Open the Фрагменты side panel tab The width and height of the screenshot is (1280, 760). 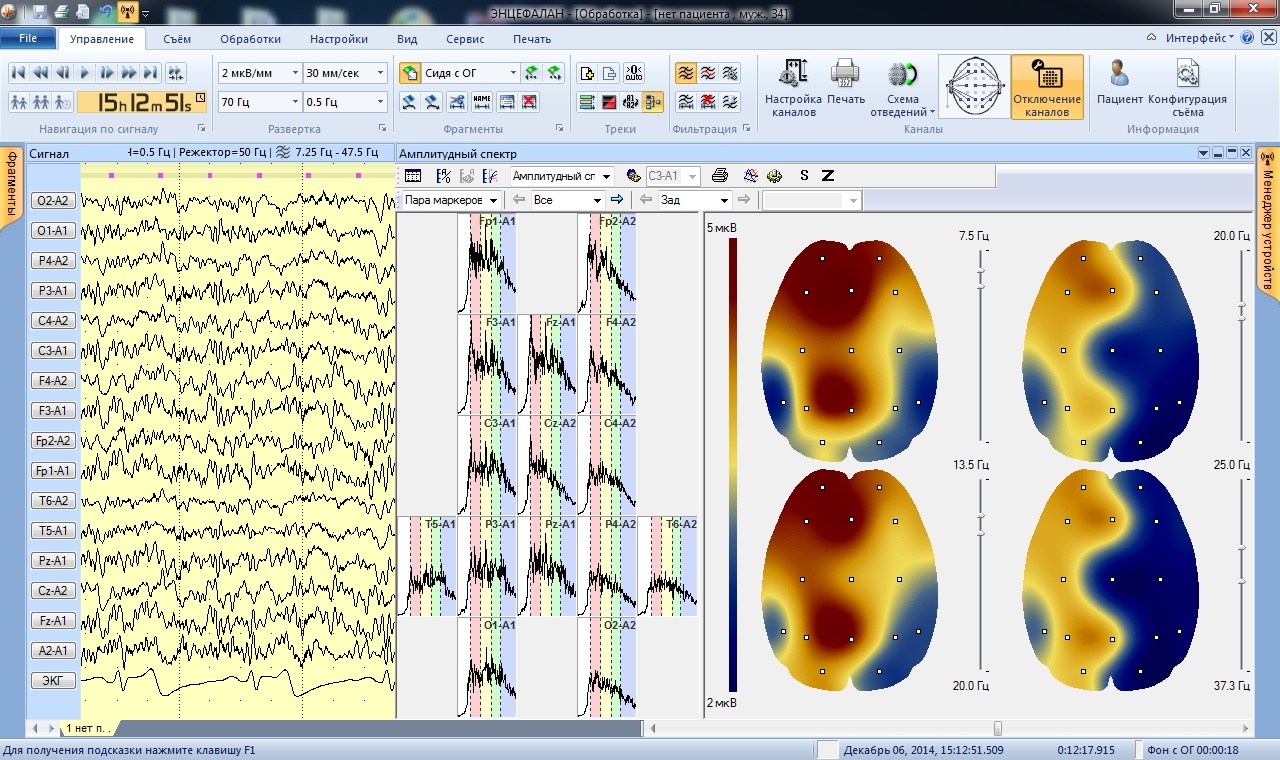click(x=11, y=188)
